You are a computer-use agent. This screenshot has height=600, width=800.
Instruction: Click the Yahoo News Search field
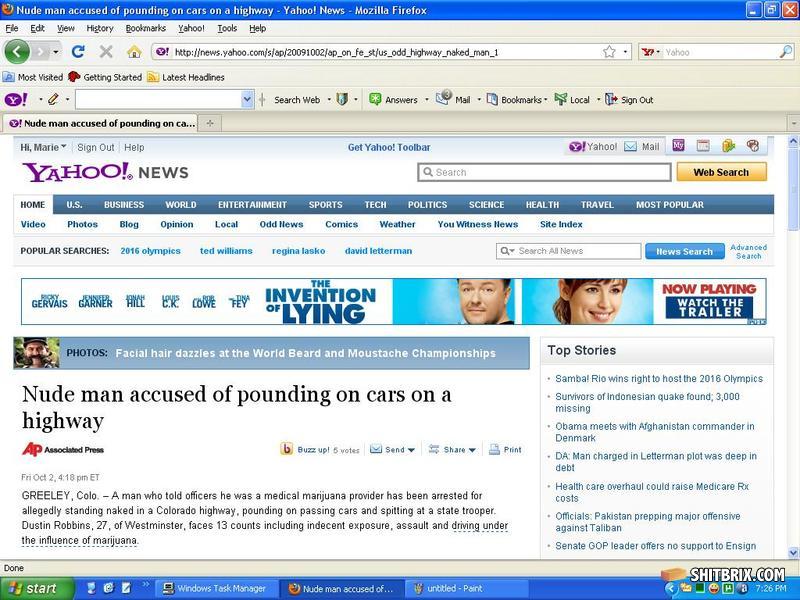(544, 172)
